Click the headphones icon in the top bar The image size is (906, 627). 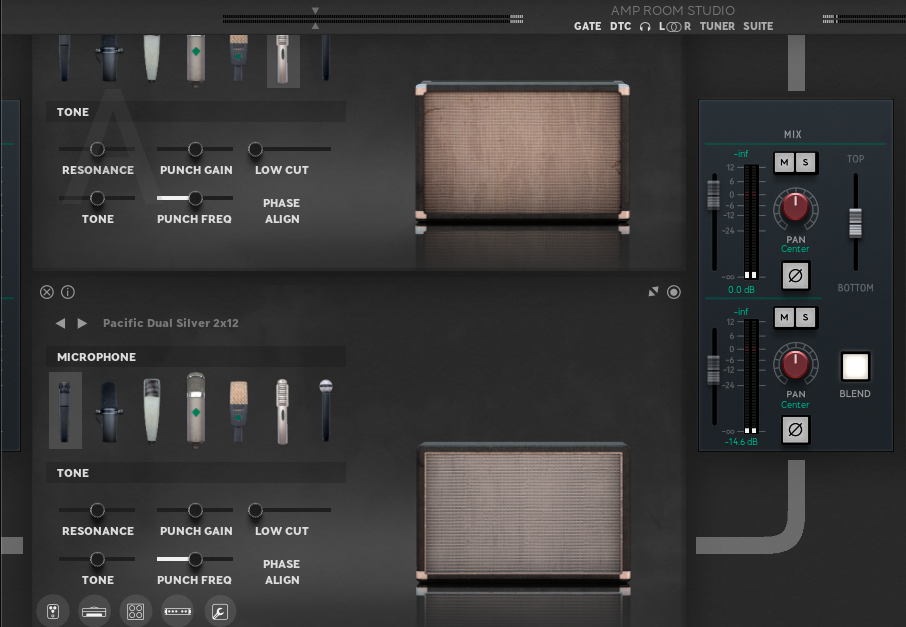click(645, 26)
